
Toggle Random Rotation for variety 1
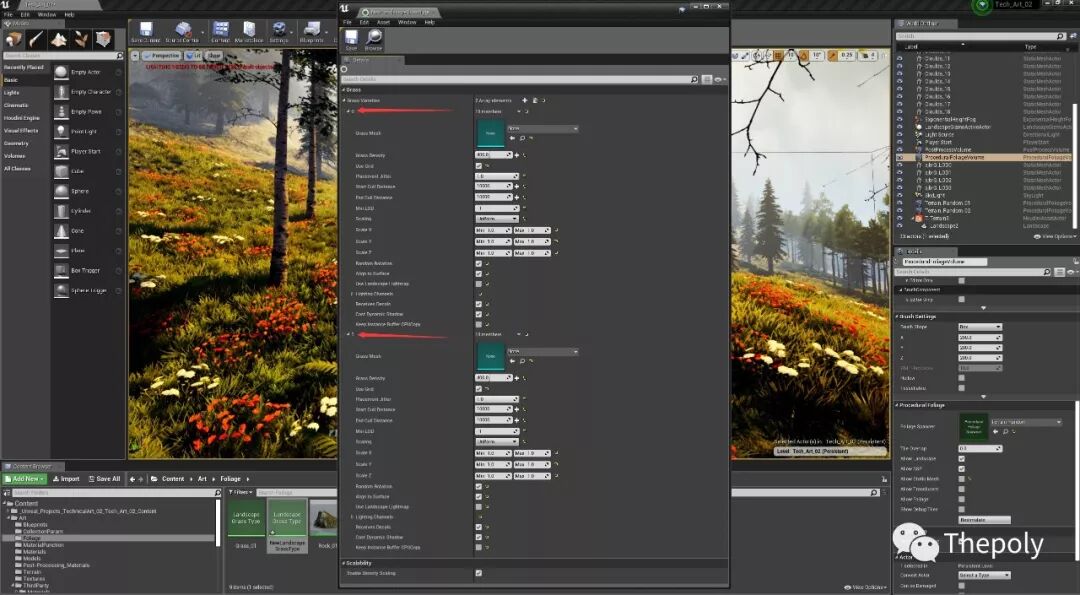[479, 486]
